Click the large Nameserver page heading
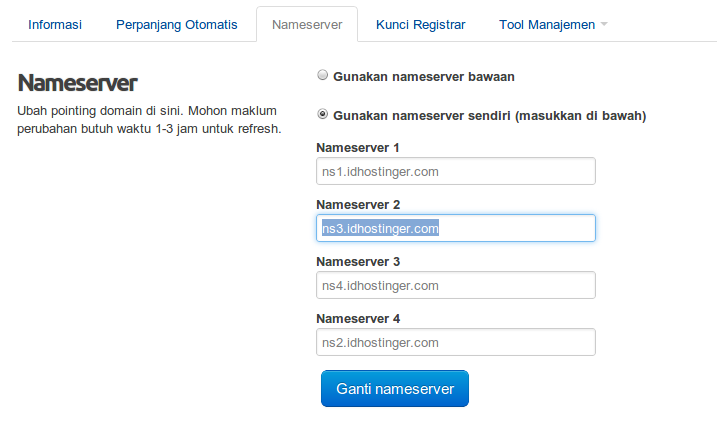Viewport: 717px width, 443px height. (x=77, y=83)
